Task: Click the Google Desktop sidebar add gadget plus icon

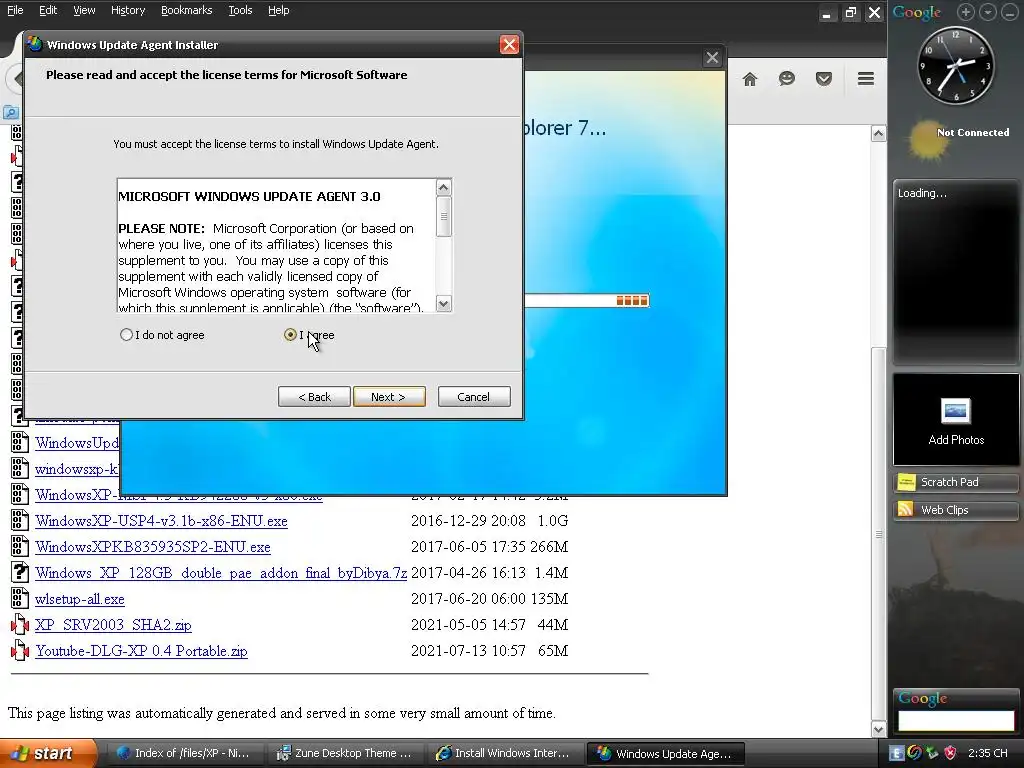Action: [x=966, y=12]
